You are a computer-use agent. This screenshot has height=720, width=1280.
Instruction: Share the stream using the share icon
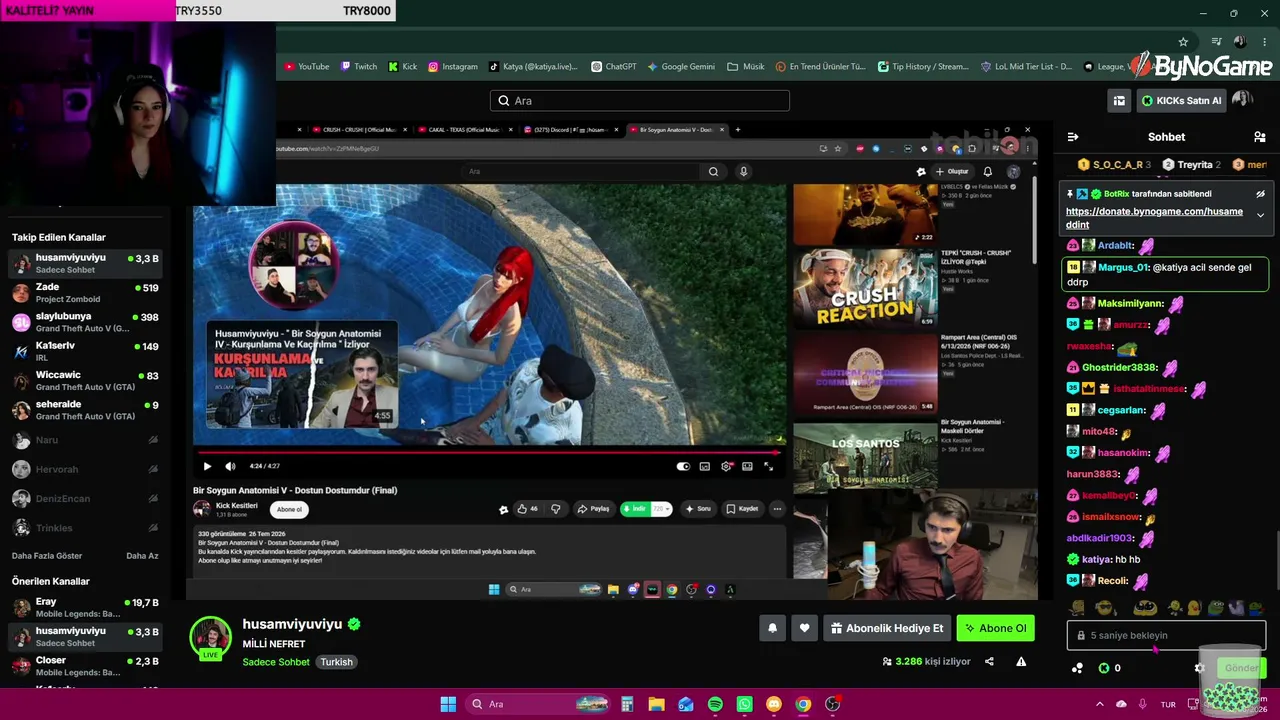[989, 661]
